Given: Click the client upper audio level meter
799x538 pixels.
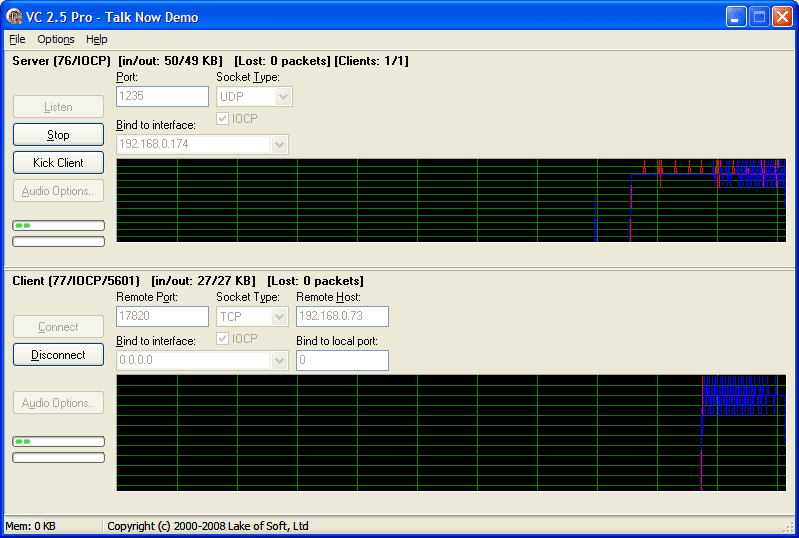Looking at the screenshot, I should tap(58, 441).
